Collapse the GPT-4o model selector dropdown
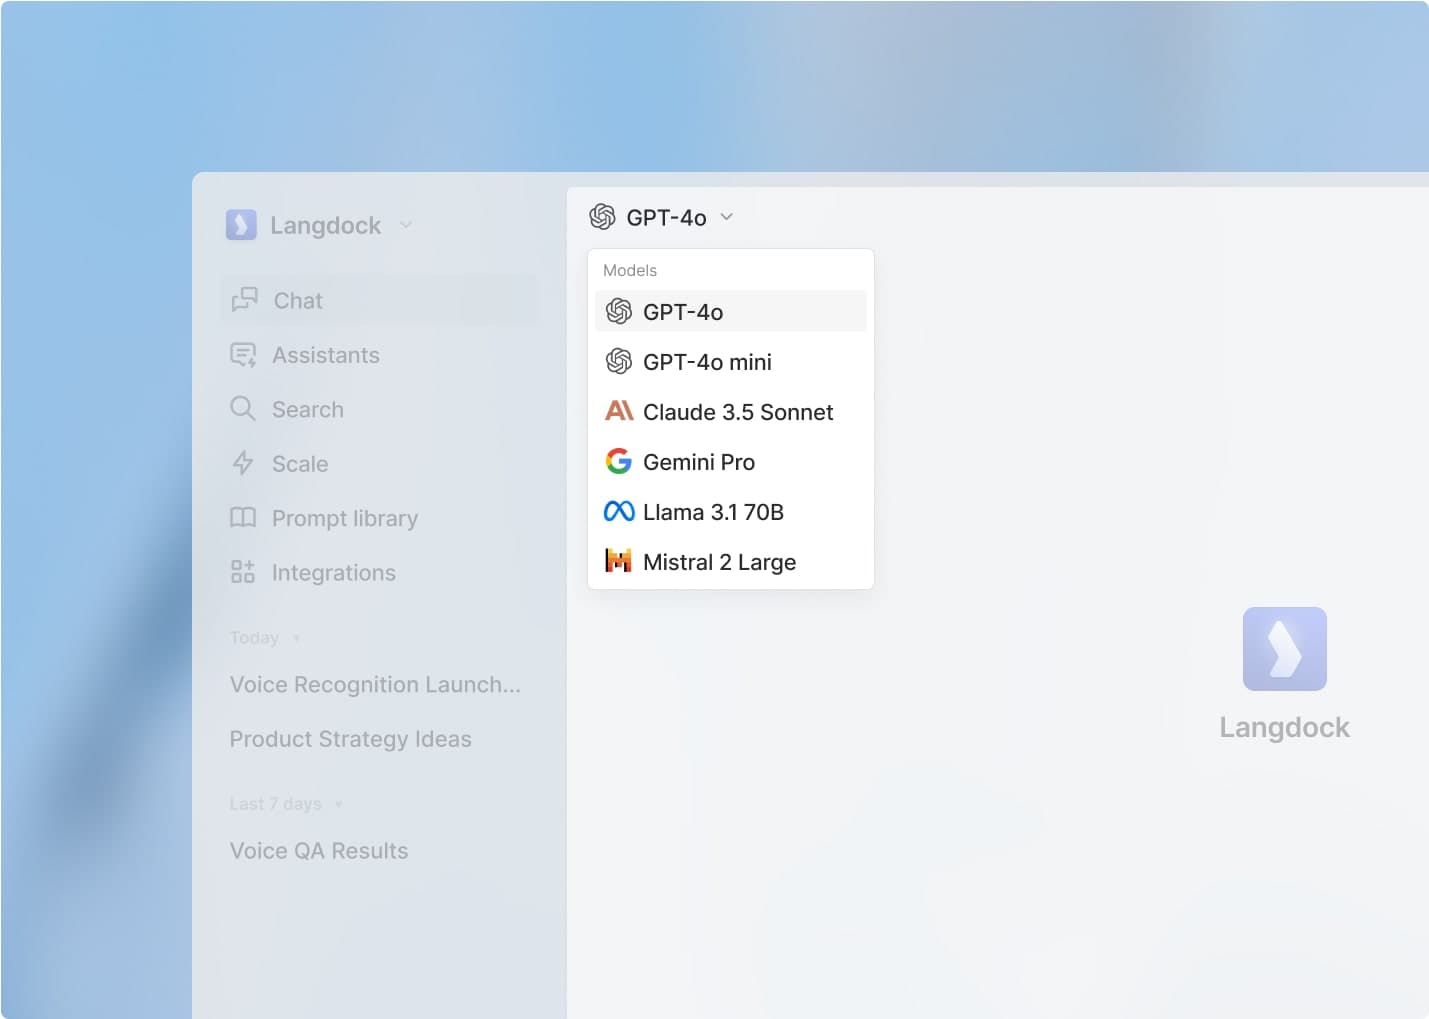 pos(727,217)
